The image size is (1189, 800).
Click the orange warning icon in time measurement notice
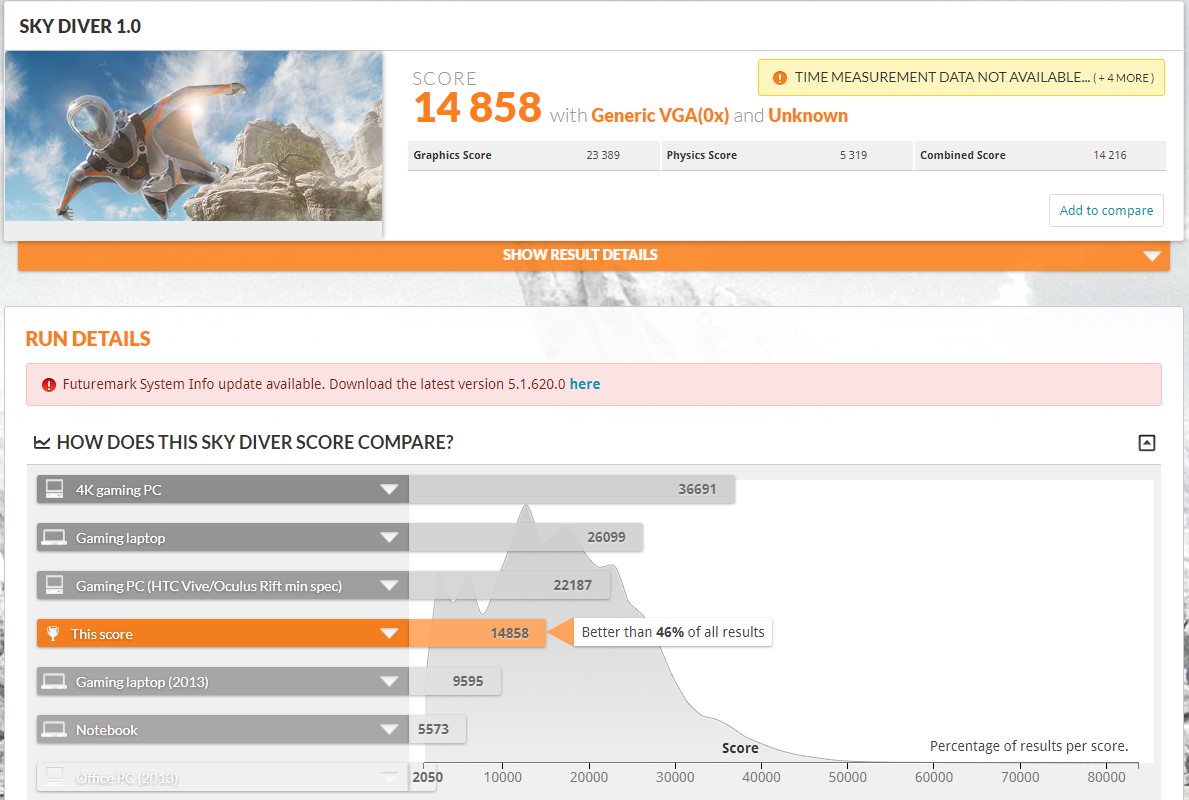(x=779, y=77)
